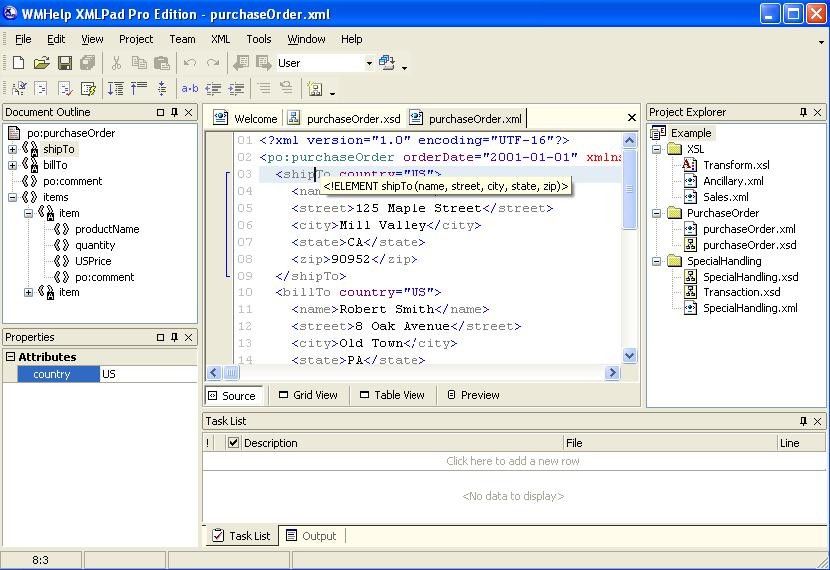Pin the Document Outline panel
830x570 pixels.
click(174, 112)
